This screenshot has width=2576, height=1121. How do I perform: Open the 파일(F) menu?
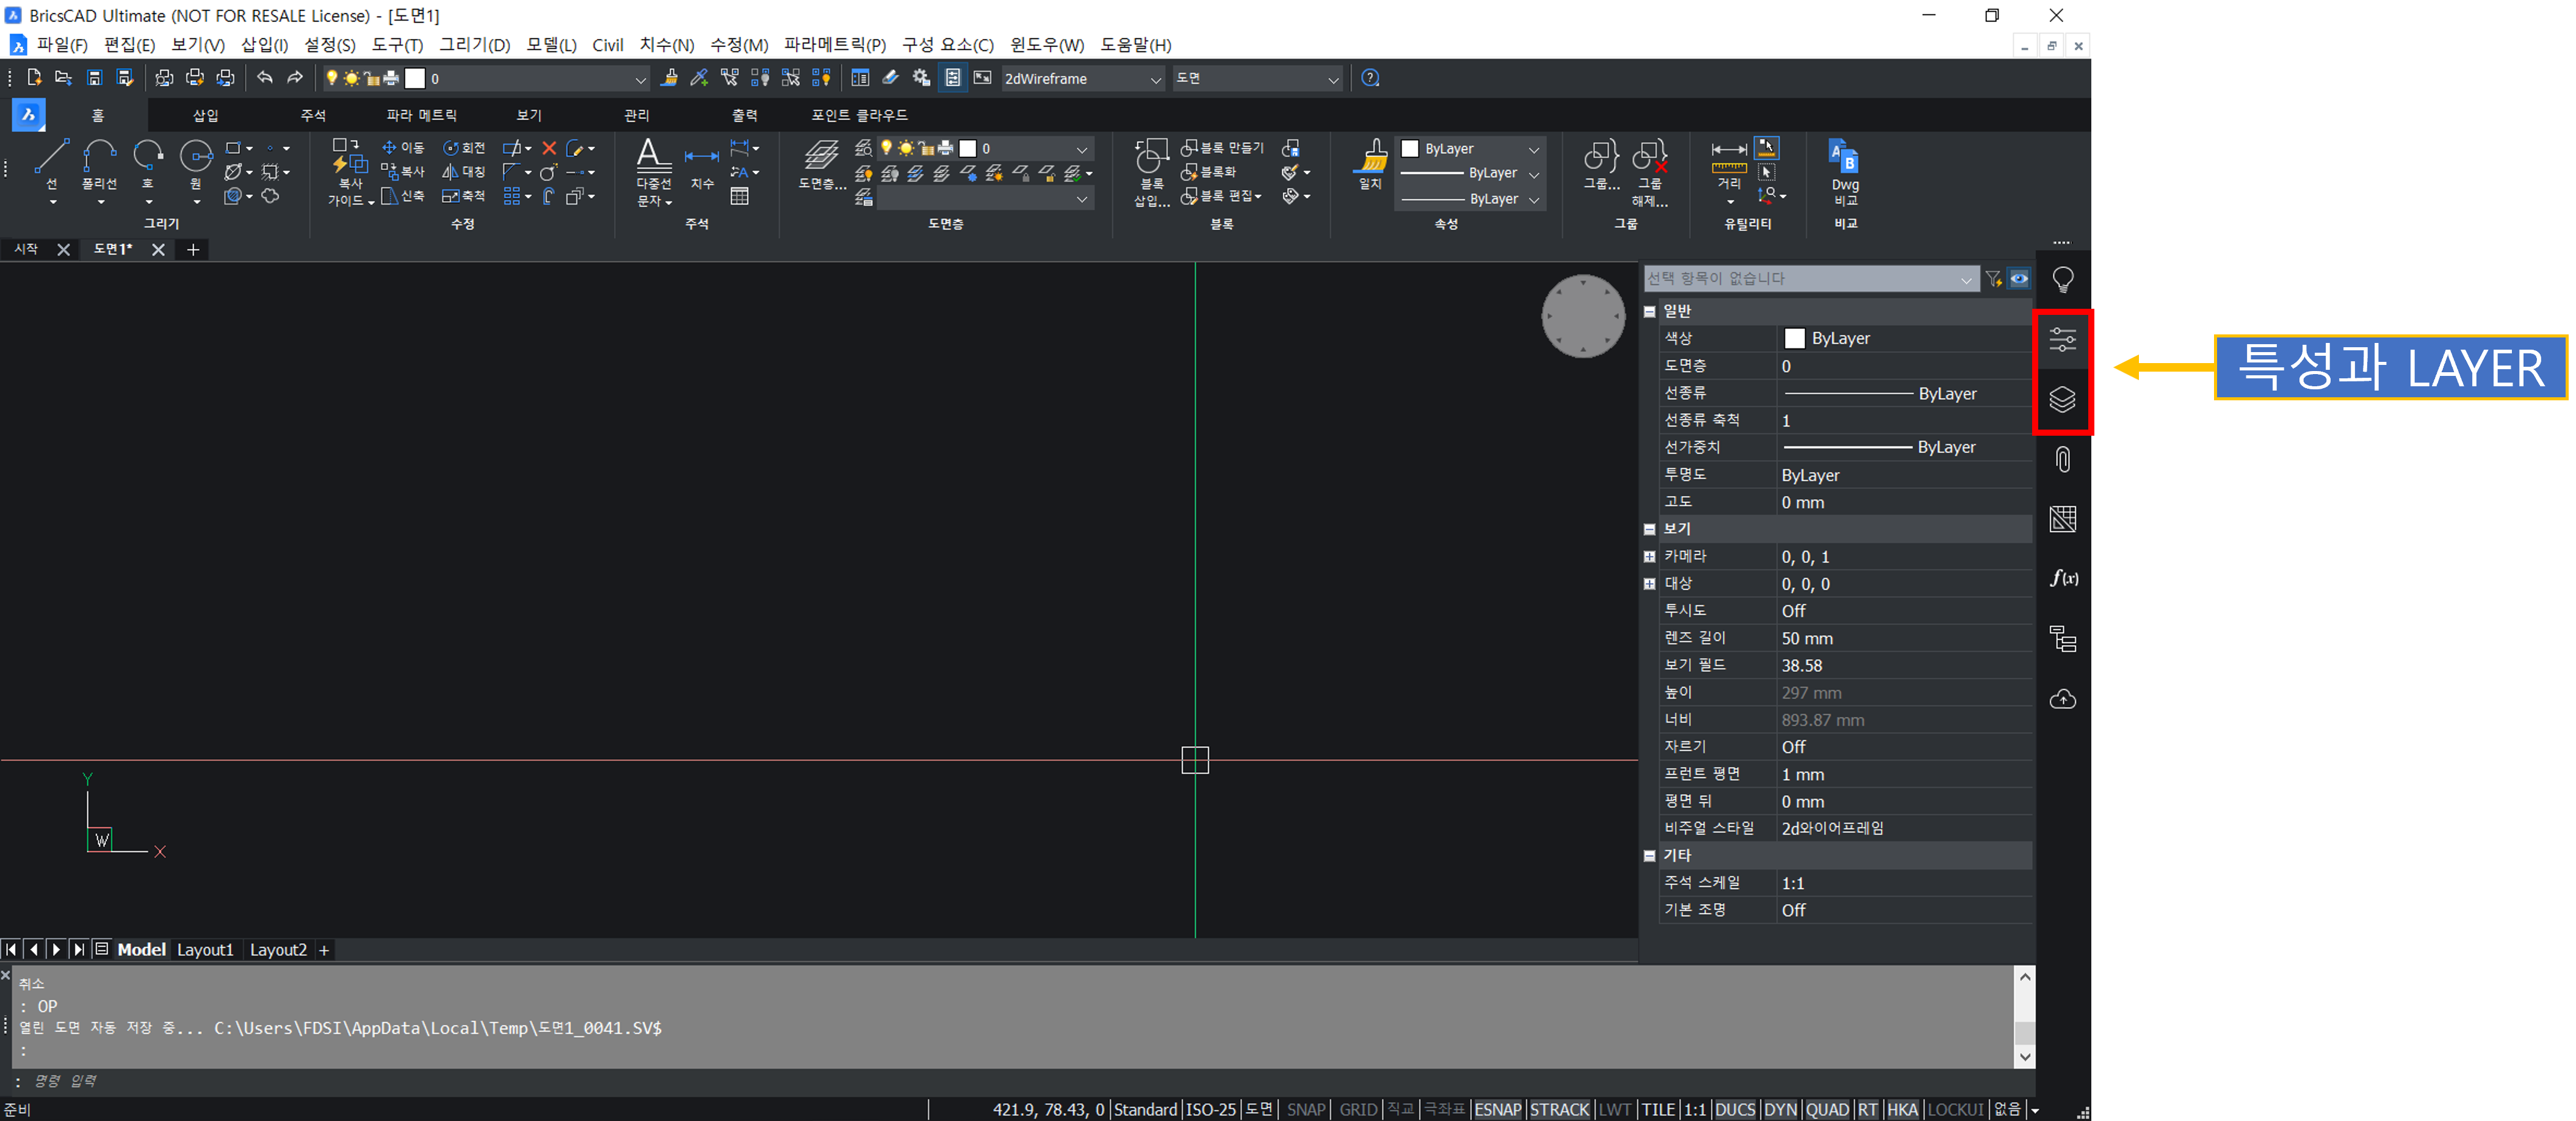[61, 45]
